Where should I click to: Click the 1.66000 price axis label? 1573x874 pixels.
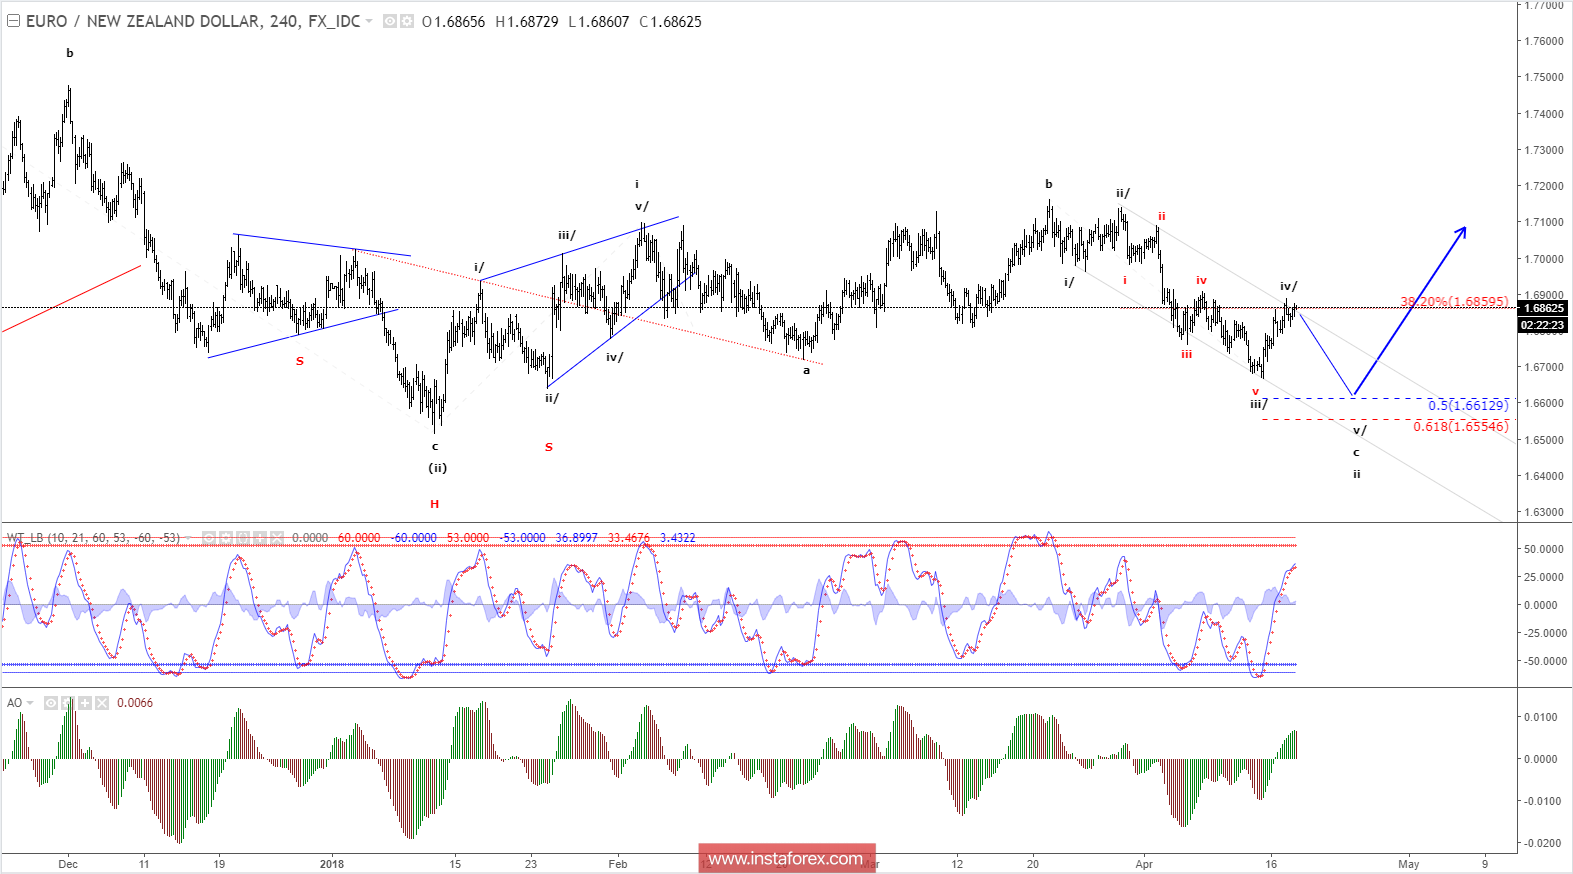point(1544,403)
